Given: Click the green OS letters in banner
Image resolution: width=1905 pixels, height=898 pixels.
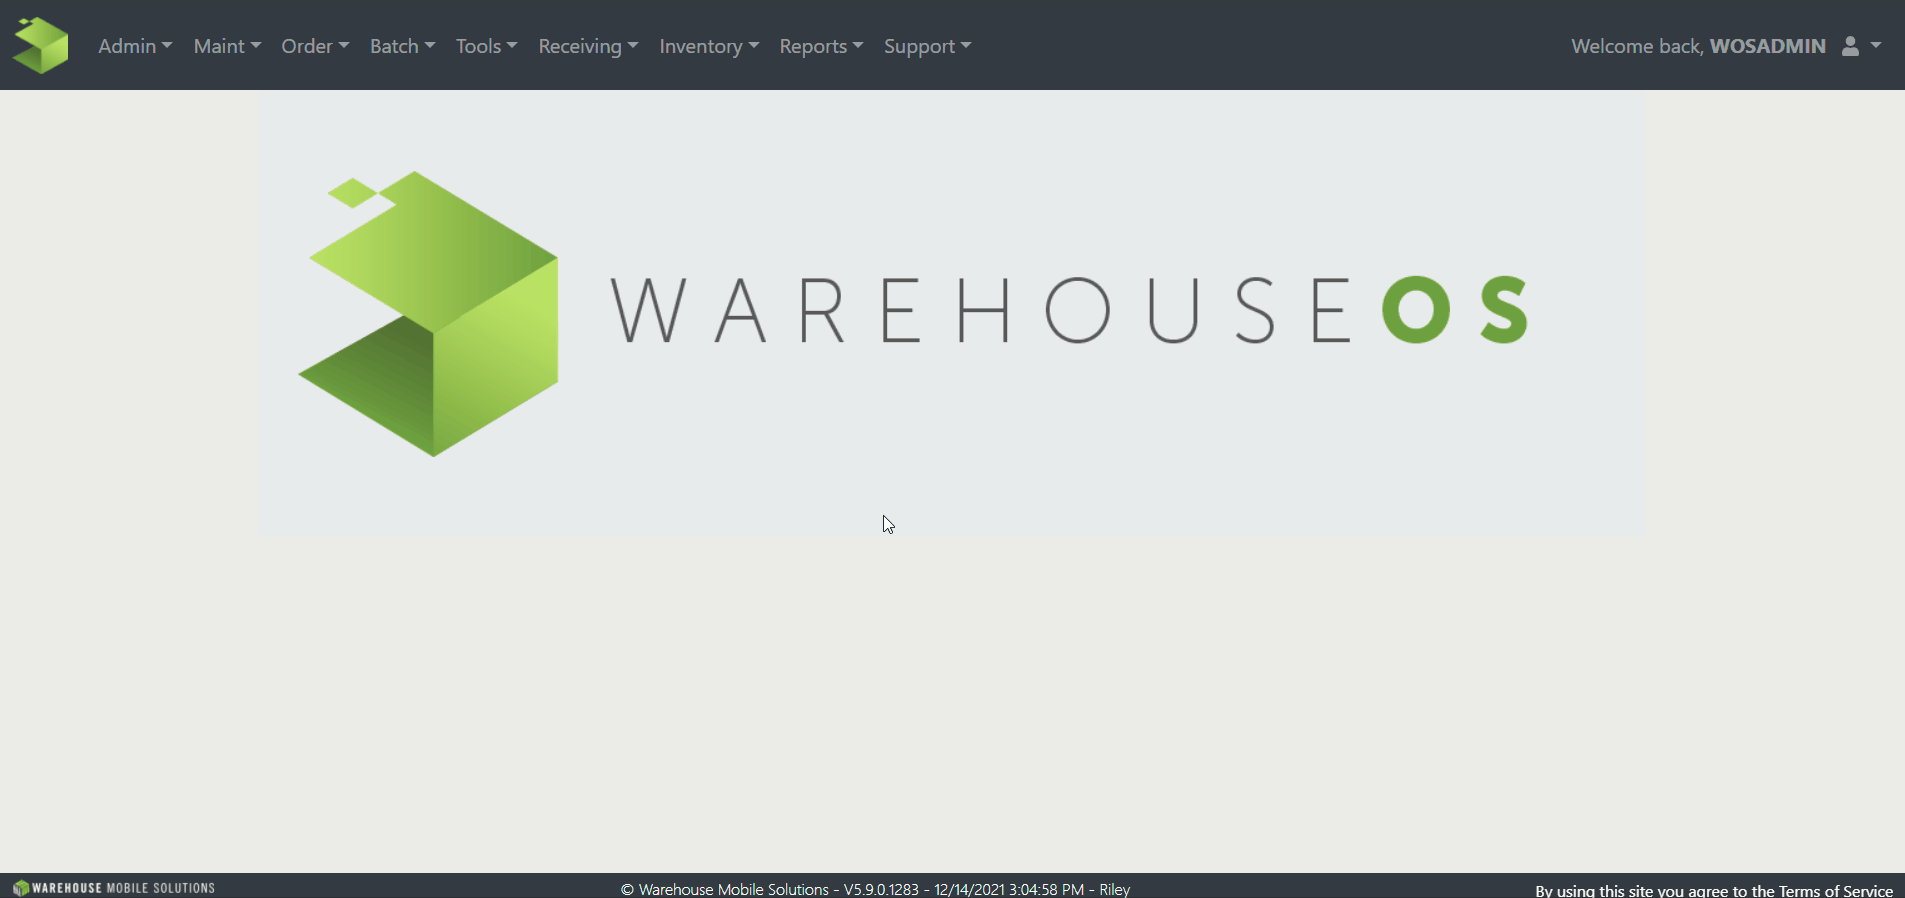Looking at the screenshot, I should (1455, 311).
